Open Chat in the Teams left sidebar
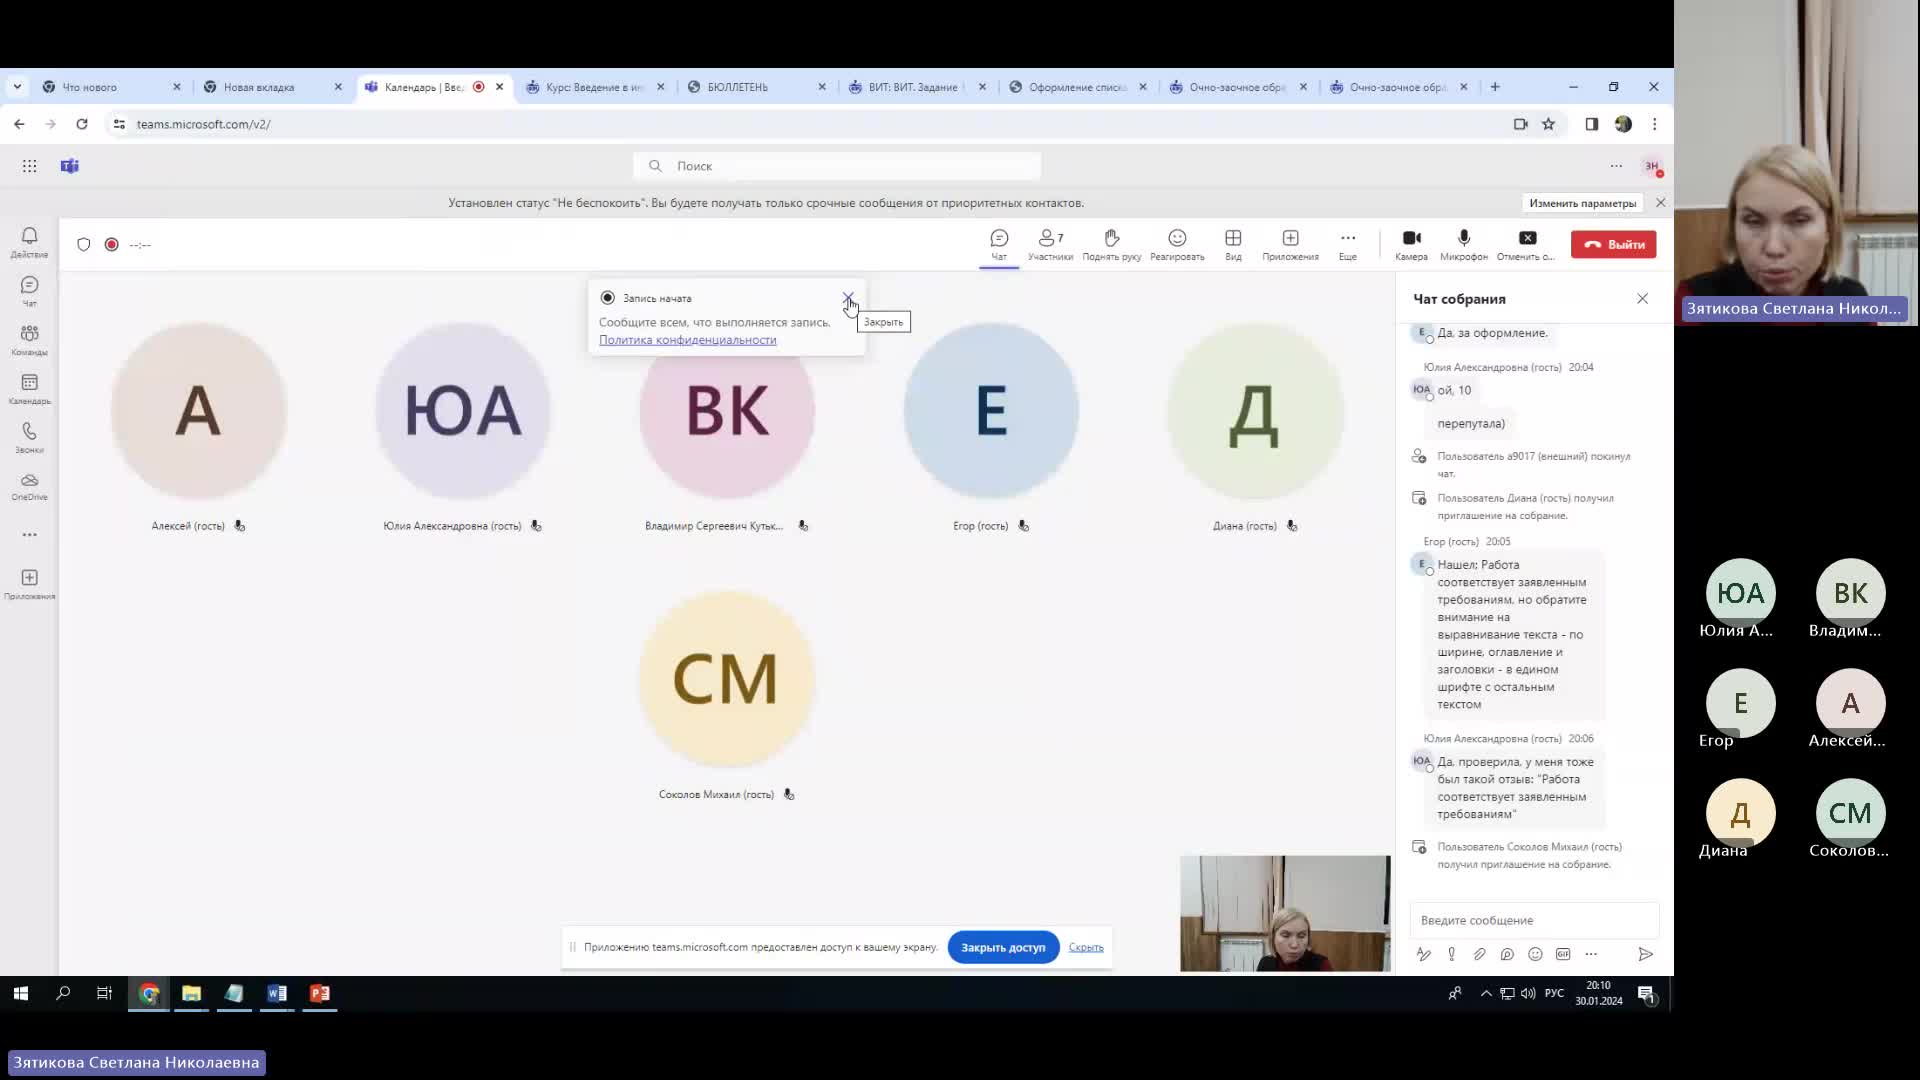The width and height of the screenshot is (1920, 1080). 29,291
